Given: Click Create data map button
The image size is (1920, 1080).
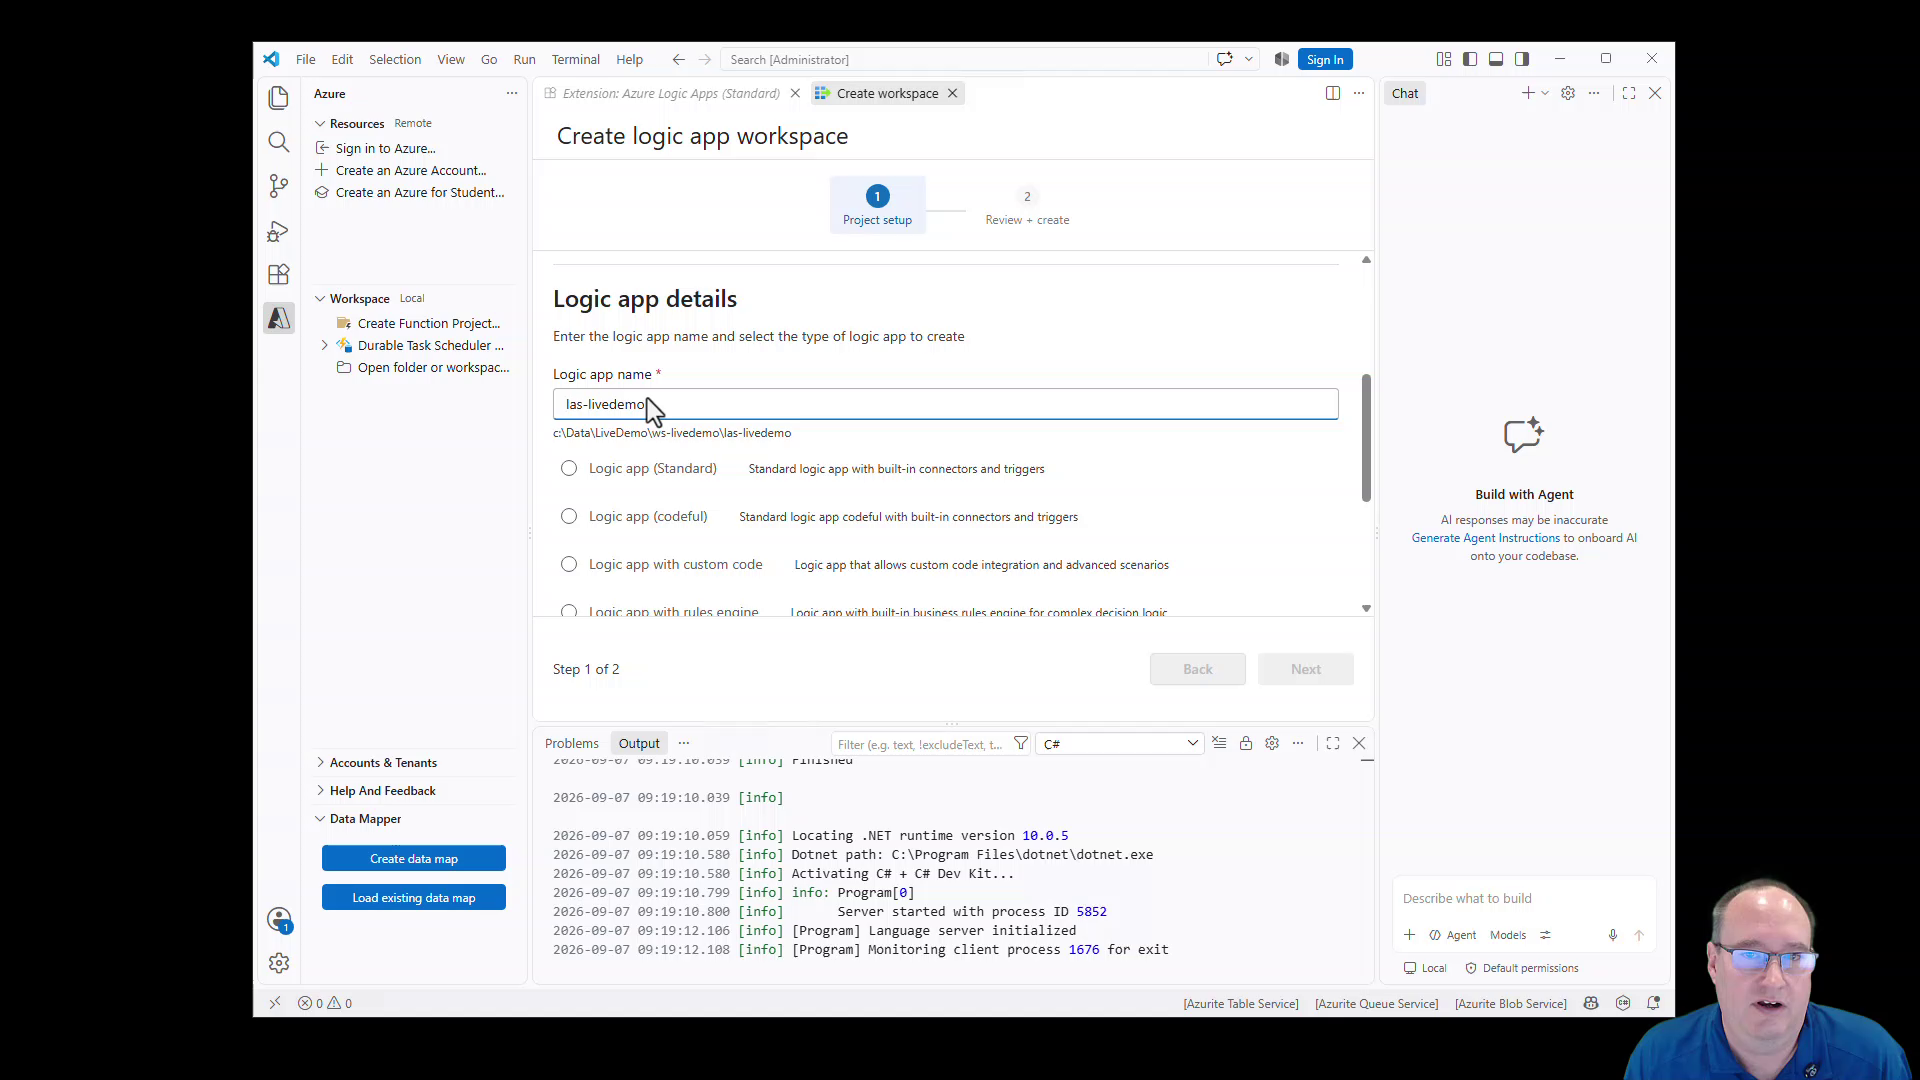Looking at the screenshot, I should (x=414, y=858).
